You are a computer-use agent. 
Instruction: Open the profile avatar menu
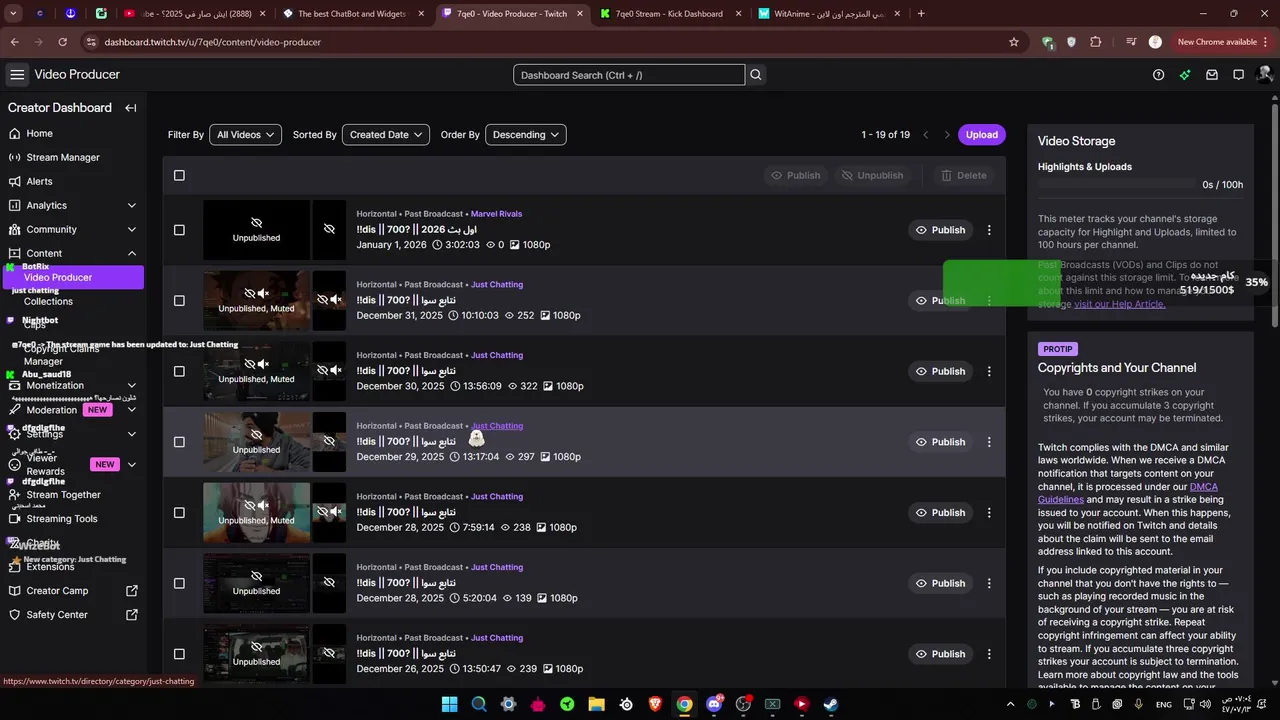click(1264, 75)
